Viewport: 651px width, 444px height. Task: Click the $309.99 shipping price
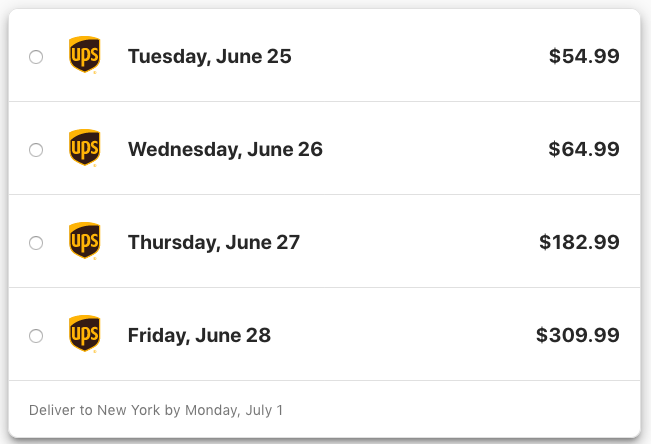click(578, 336)
